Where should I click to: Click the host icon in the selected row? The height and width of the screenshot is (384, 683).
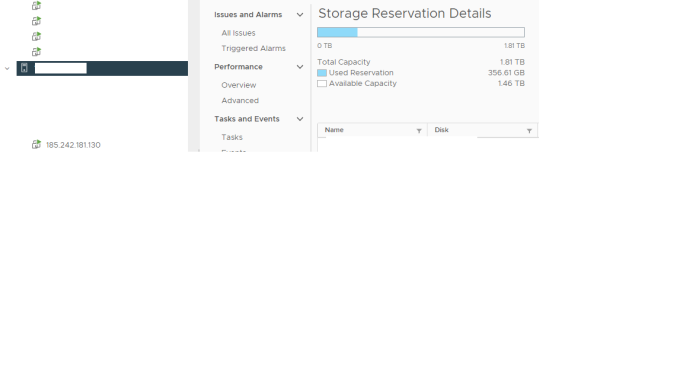pyautogui.click(x=24, y=68)
